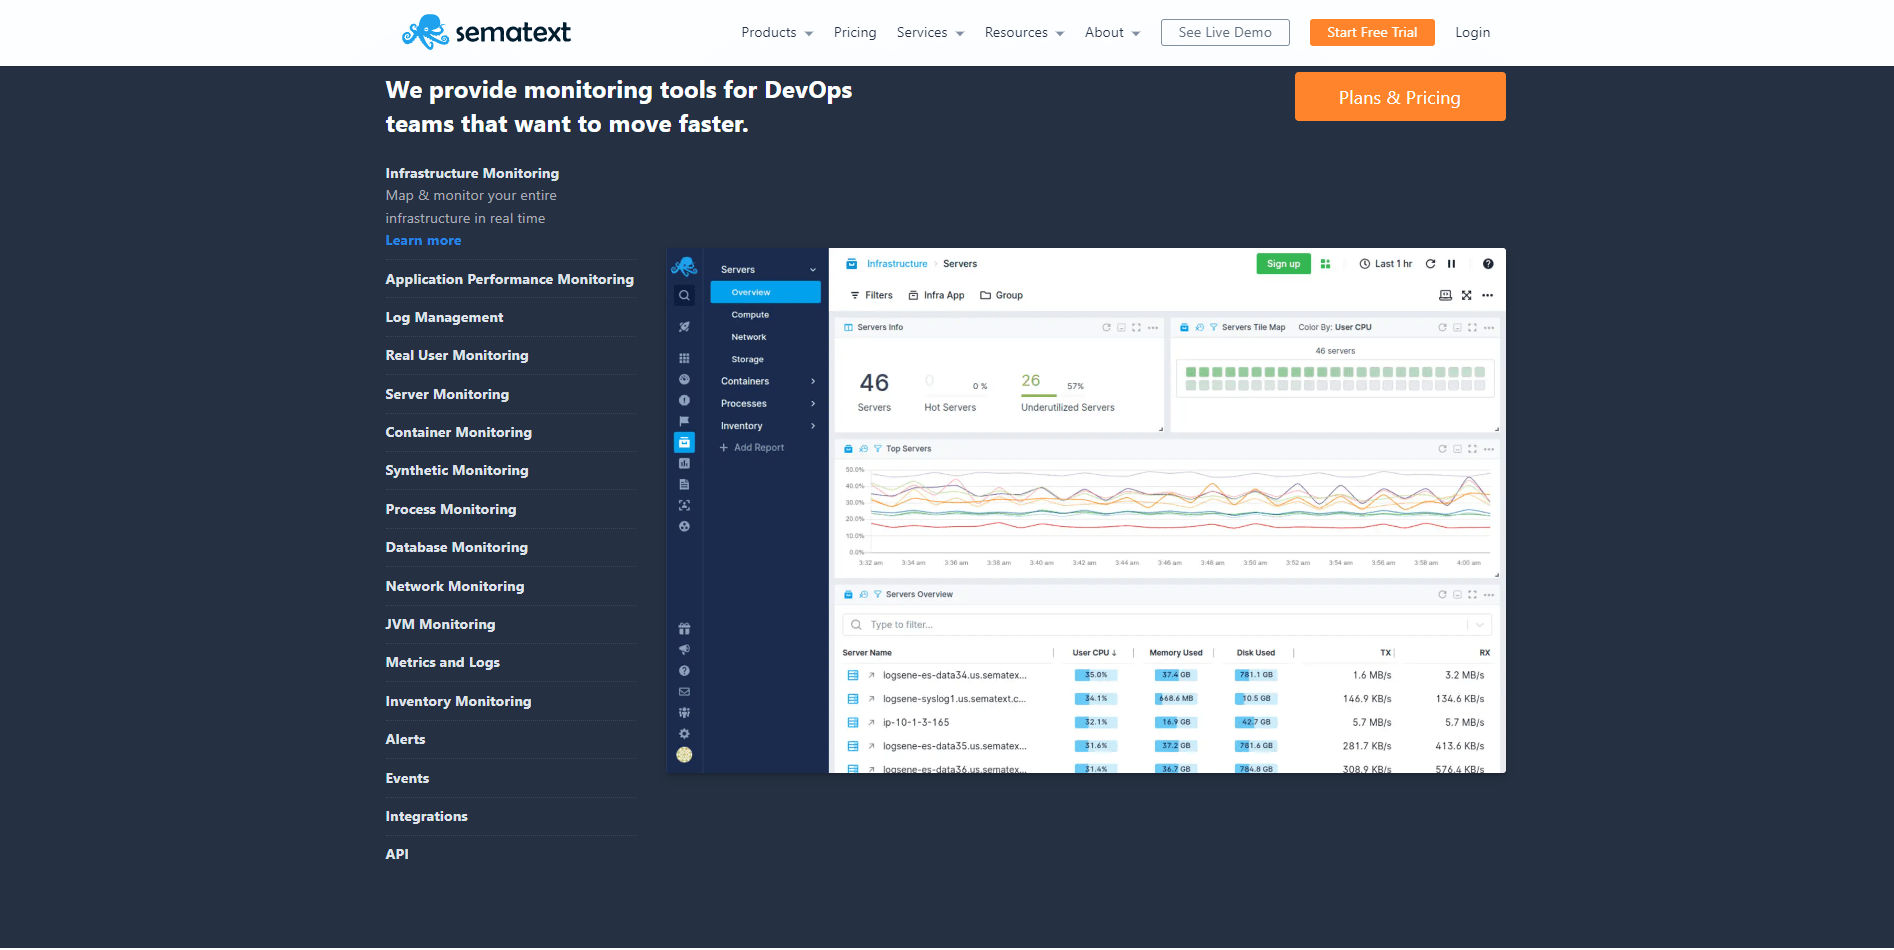Image resolution: width=1894 pixels, height=950 pixels.
Task: Click the megaphone announcements icon
Action: pyautogui.click(x=684, y=650)
